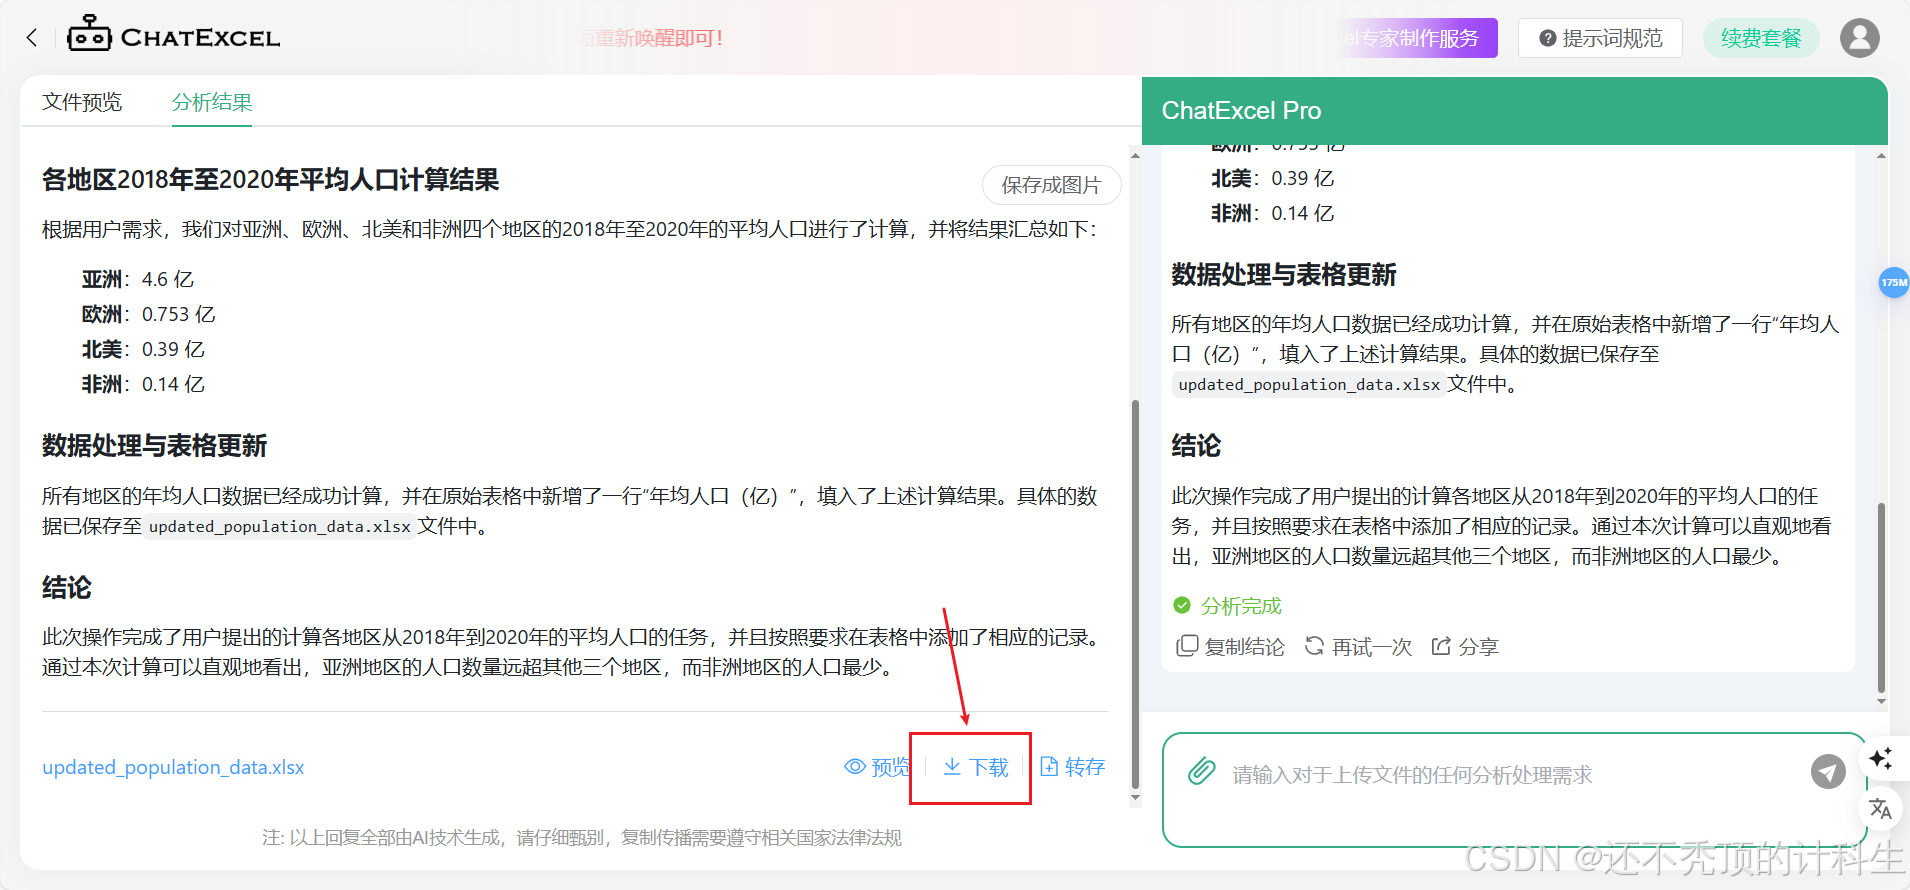Click the ChatExcel Pro header title

click(x=1241, y=110)
